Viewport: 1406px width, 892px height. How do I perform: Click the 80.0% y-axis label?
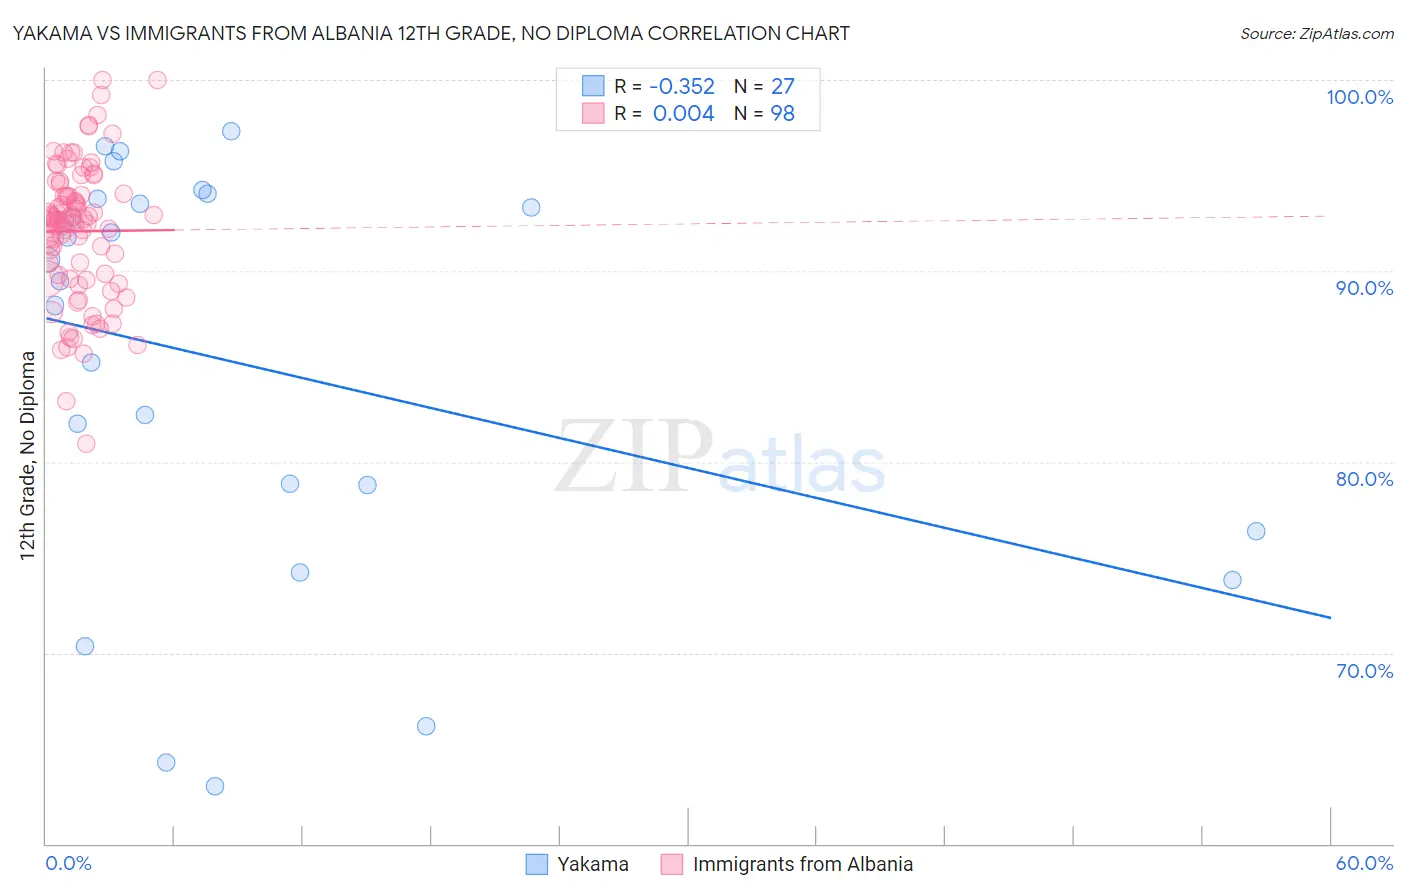click(x=1364, y=479)
